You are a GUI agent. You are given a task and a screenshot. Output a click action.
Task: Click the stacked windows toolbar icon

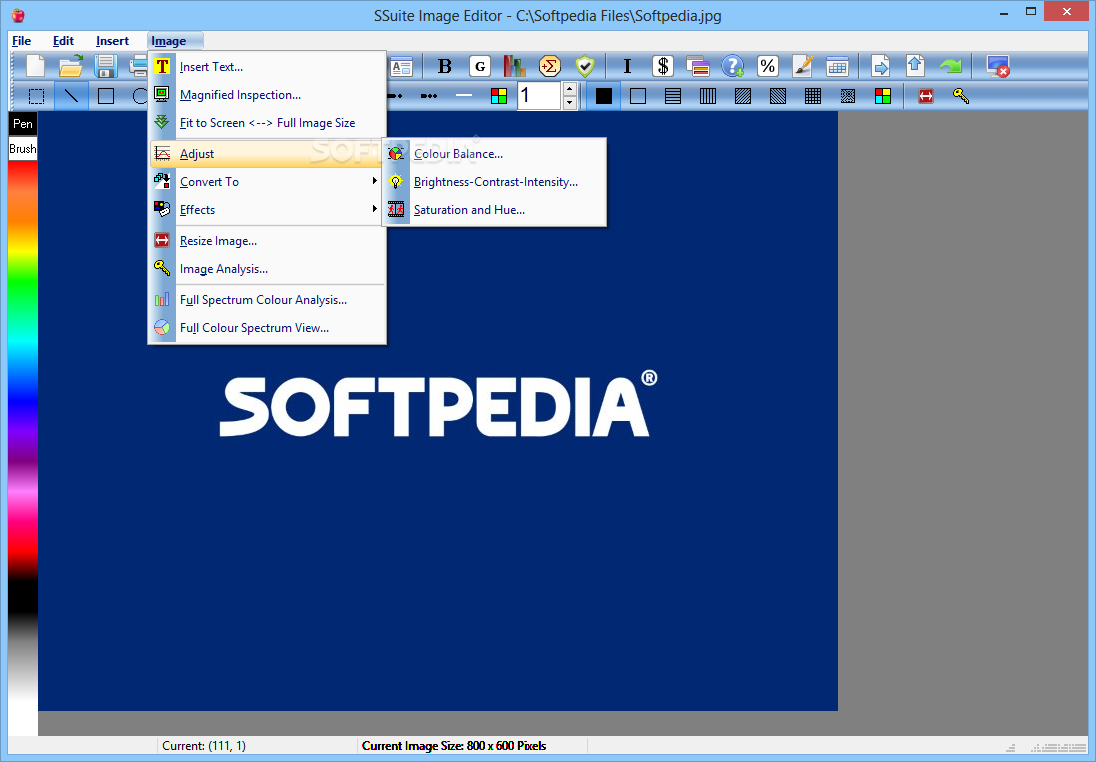tap(698, 66)
